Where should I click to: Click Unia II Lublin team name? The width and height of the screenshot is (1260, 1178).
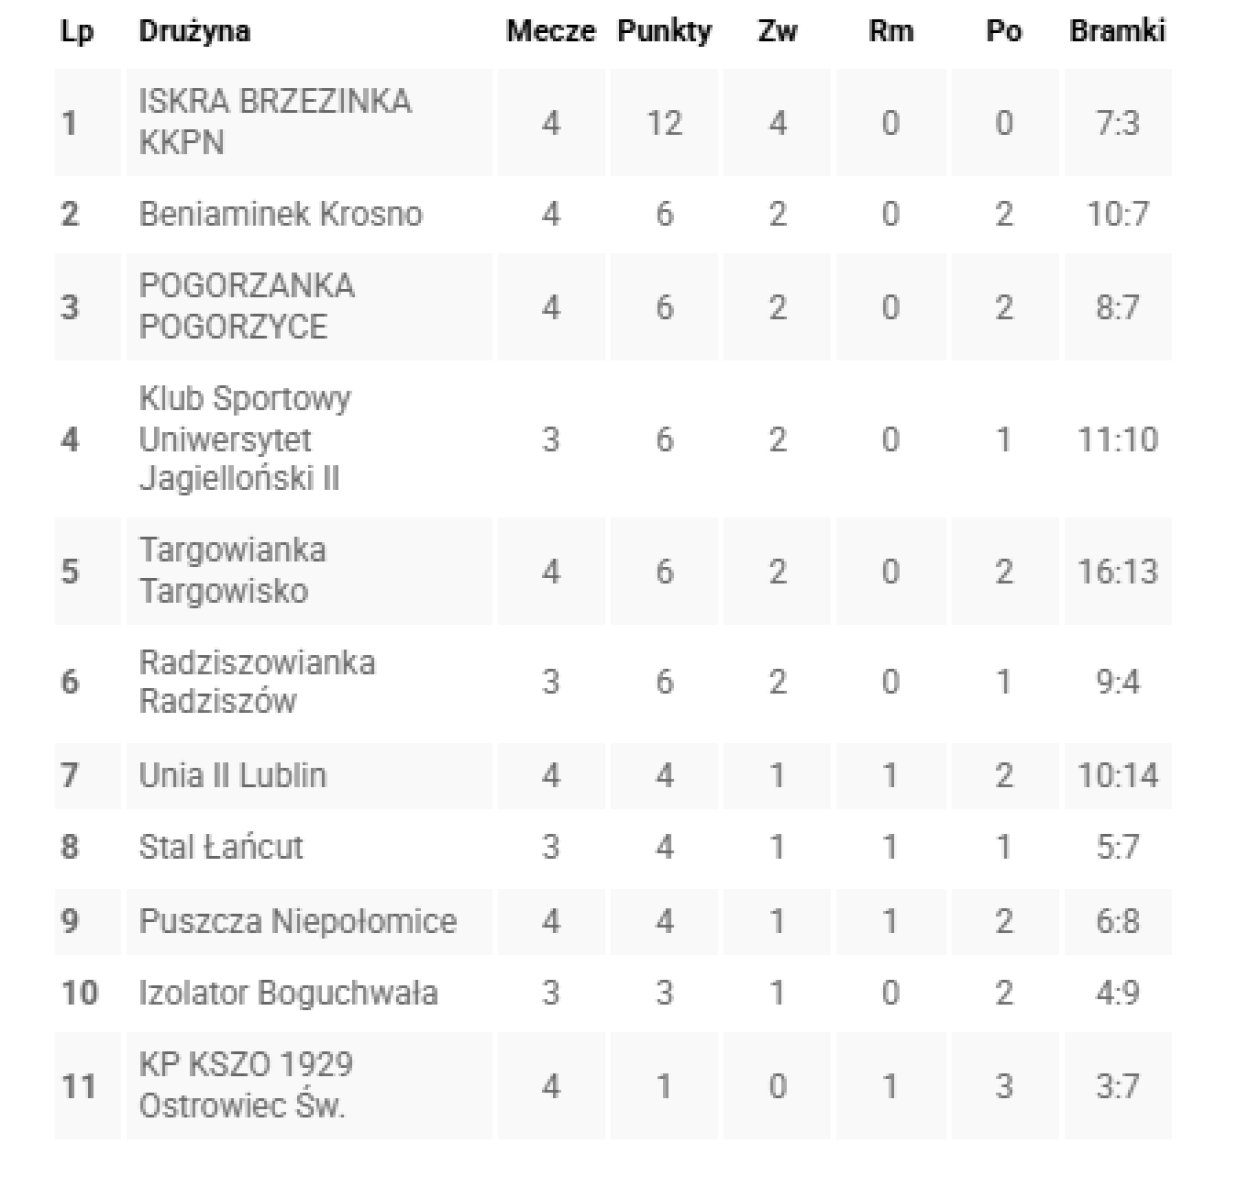pyautogui.click(x=232, y=775)
